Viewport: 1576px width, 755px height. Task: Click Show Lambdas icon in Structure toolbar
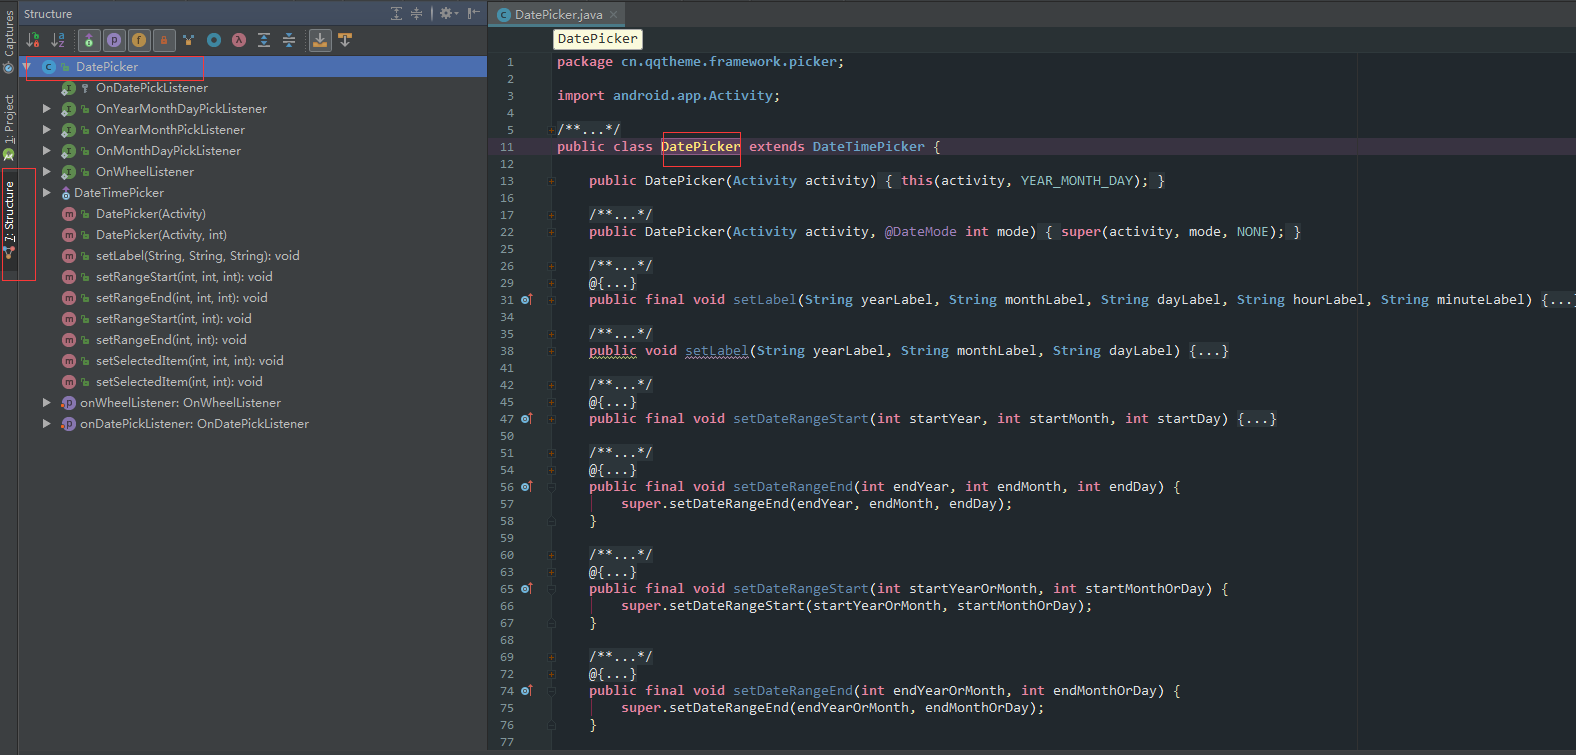tap(239, 40)
